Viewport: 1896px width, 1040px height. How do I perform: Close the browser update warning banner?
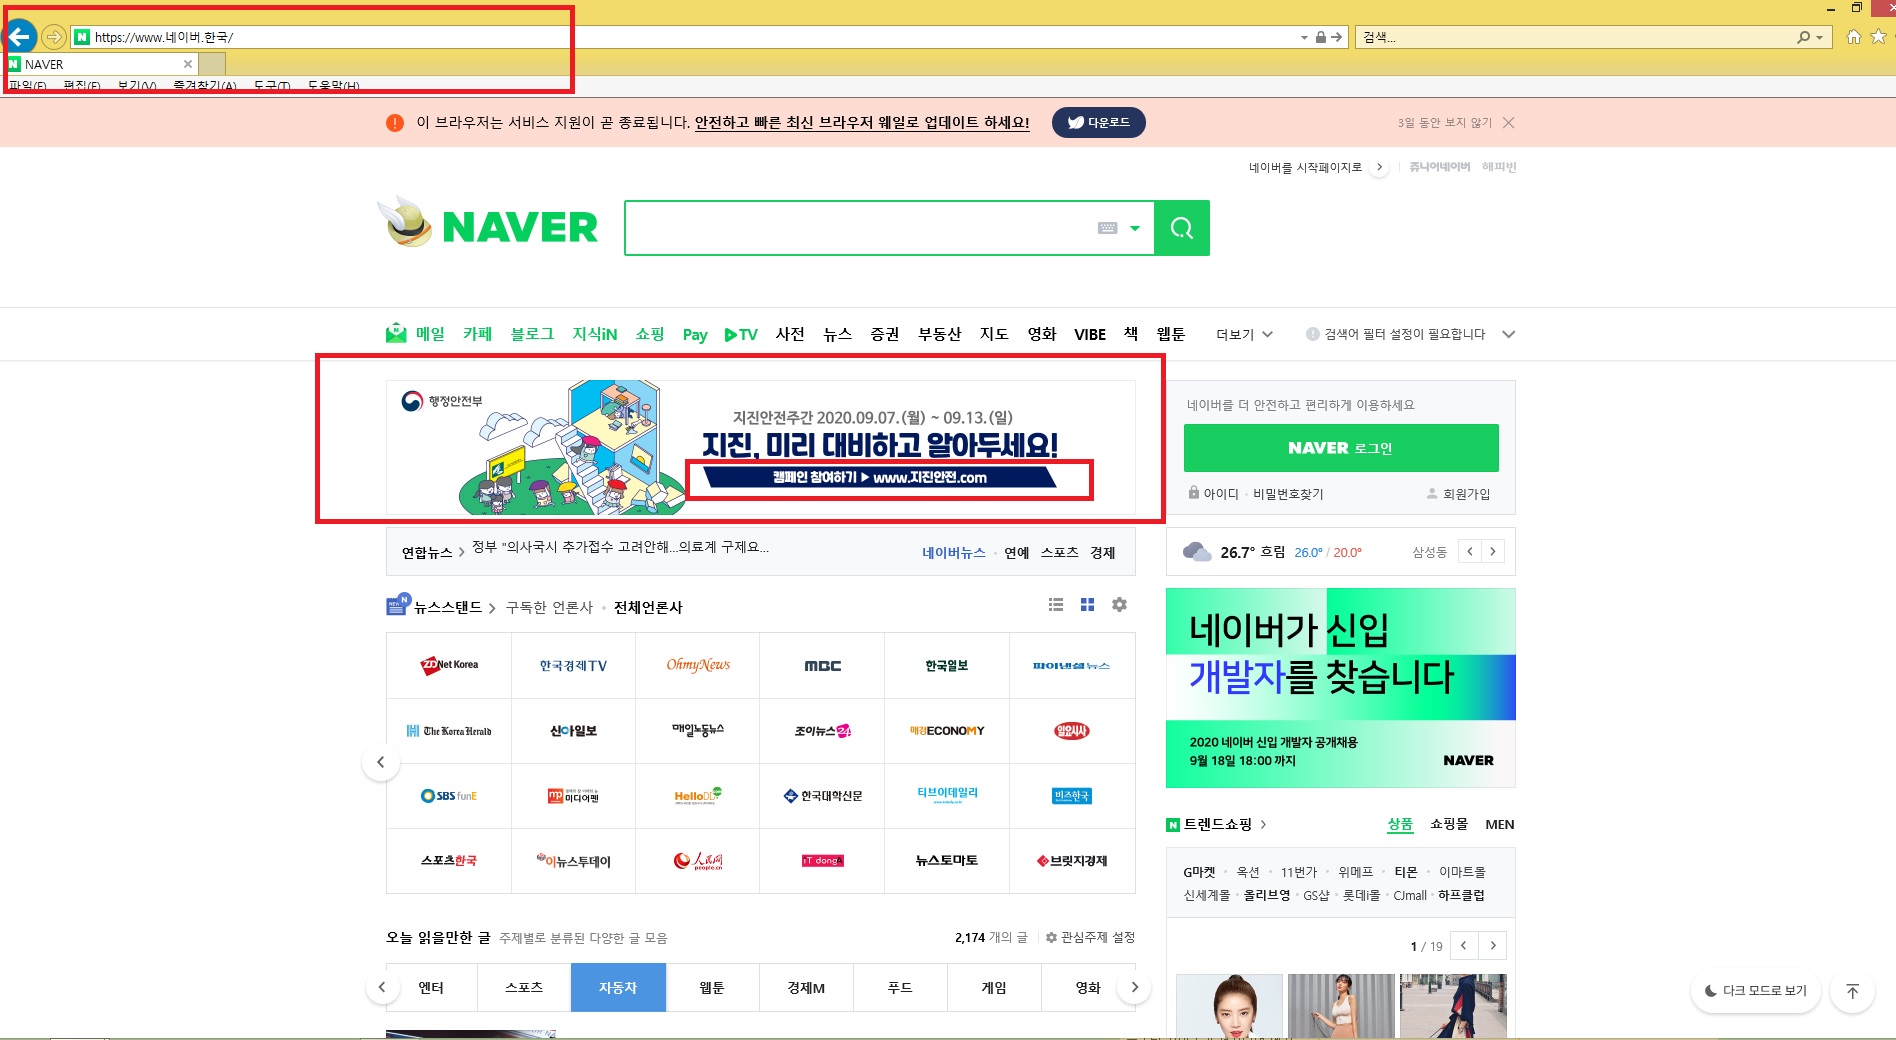click(1508, 123)
